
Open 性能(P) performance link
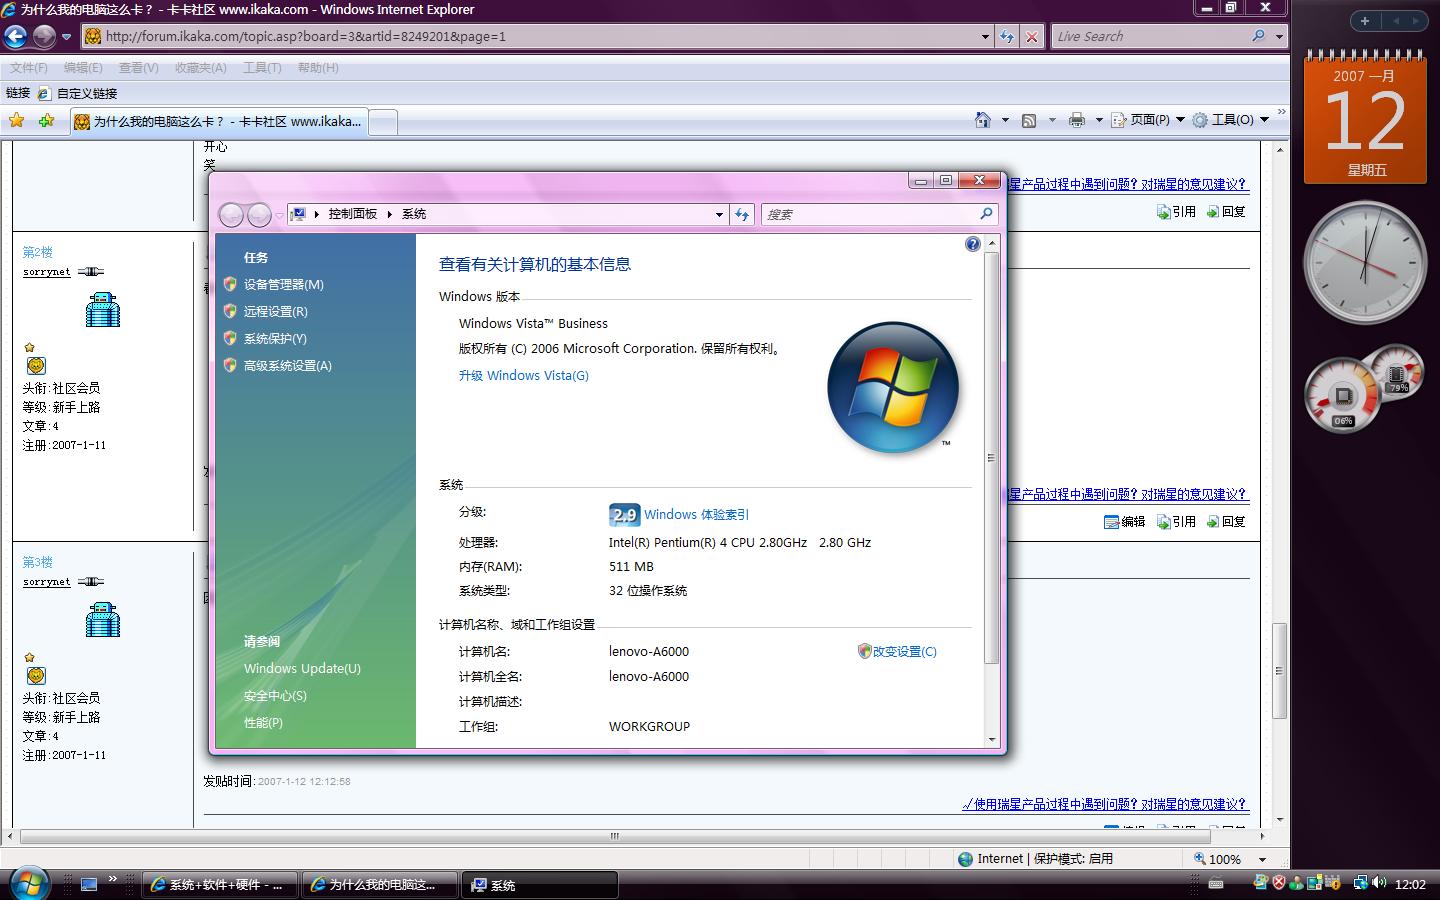click(x=263, y=723)
